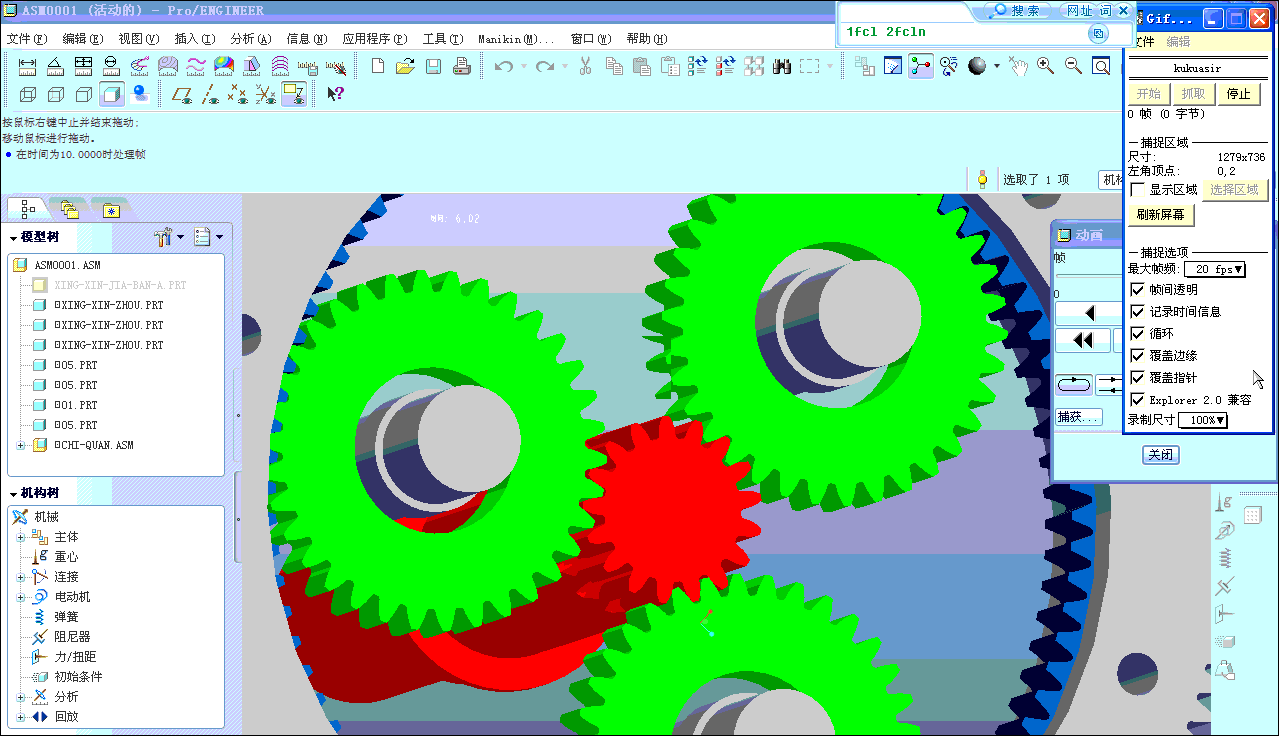The height and width of the screenshot is (736, 1279).
Task: Print using the printer icon
Action: (x=461, y=66)
